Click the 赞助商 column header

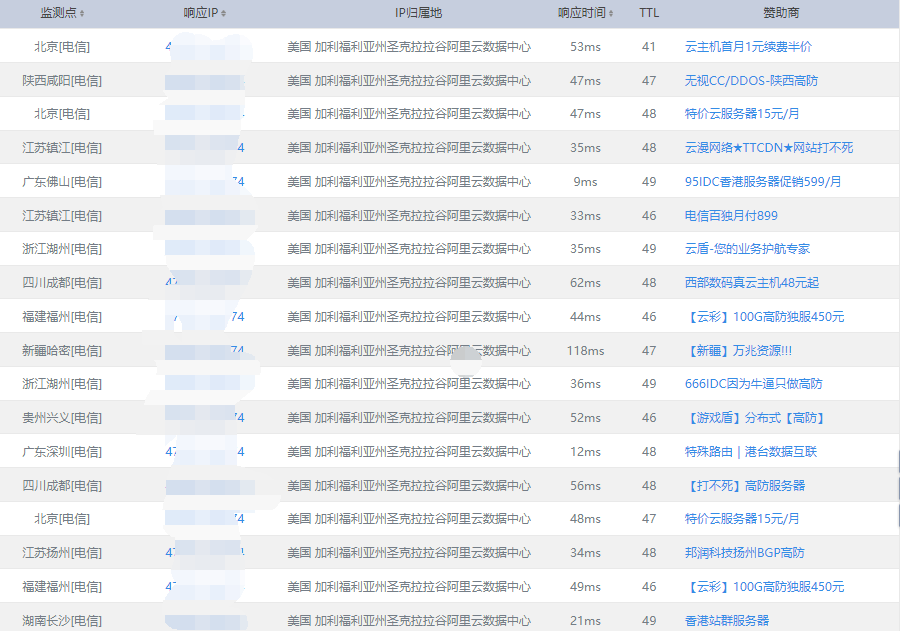[781, 13]
